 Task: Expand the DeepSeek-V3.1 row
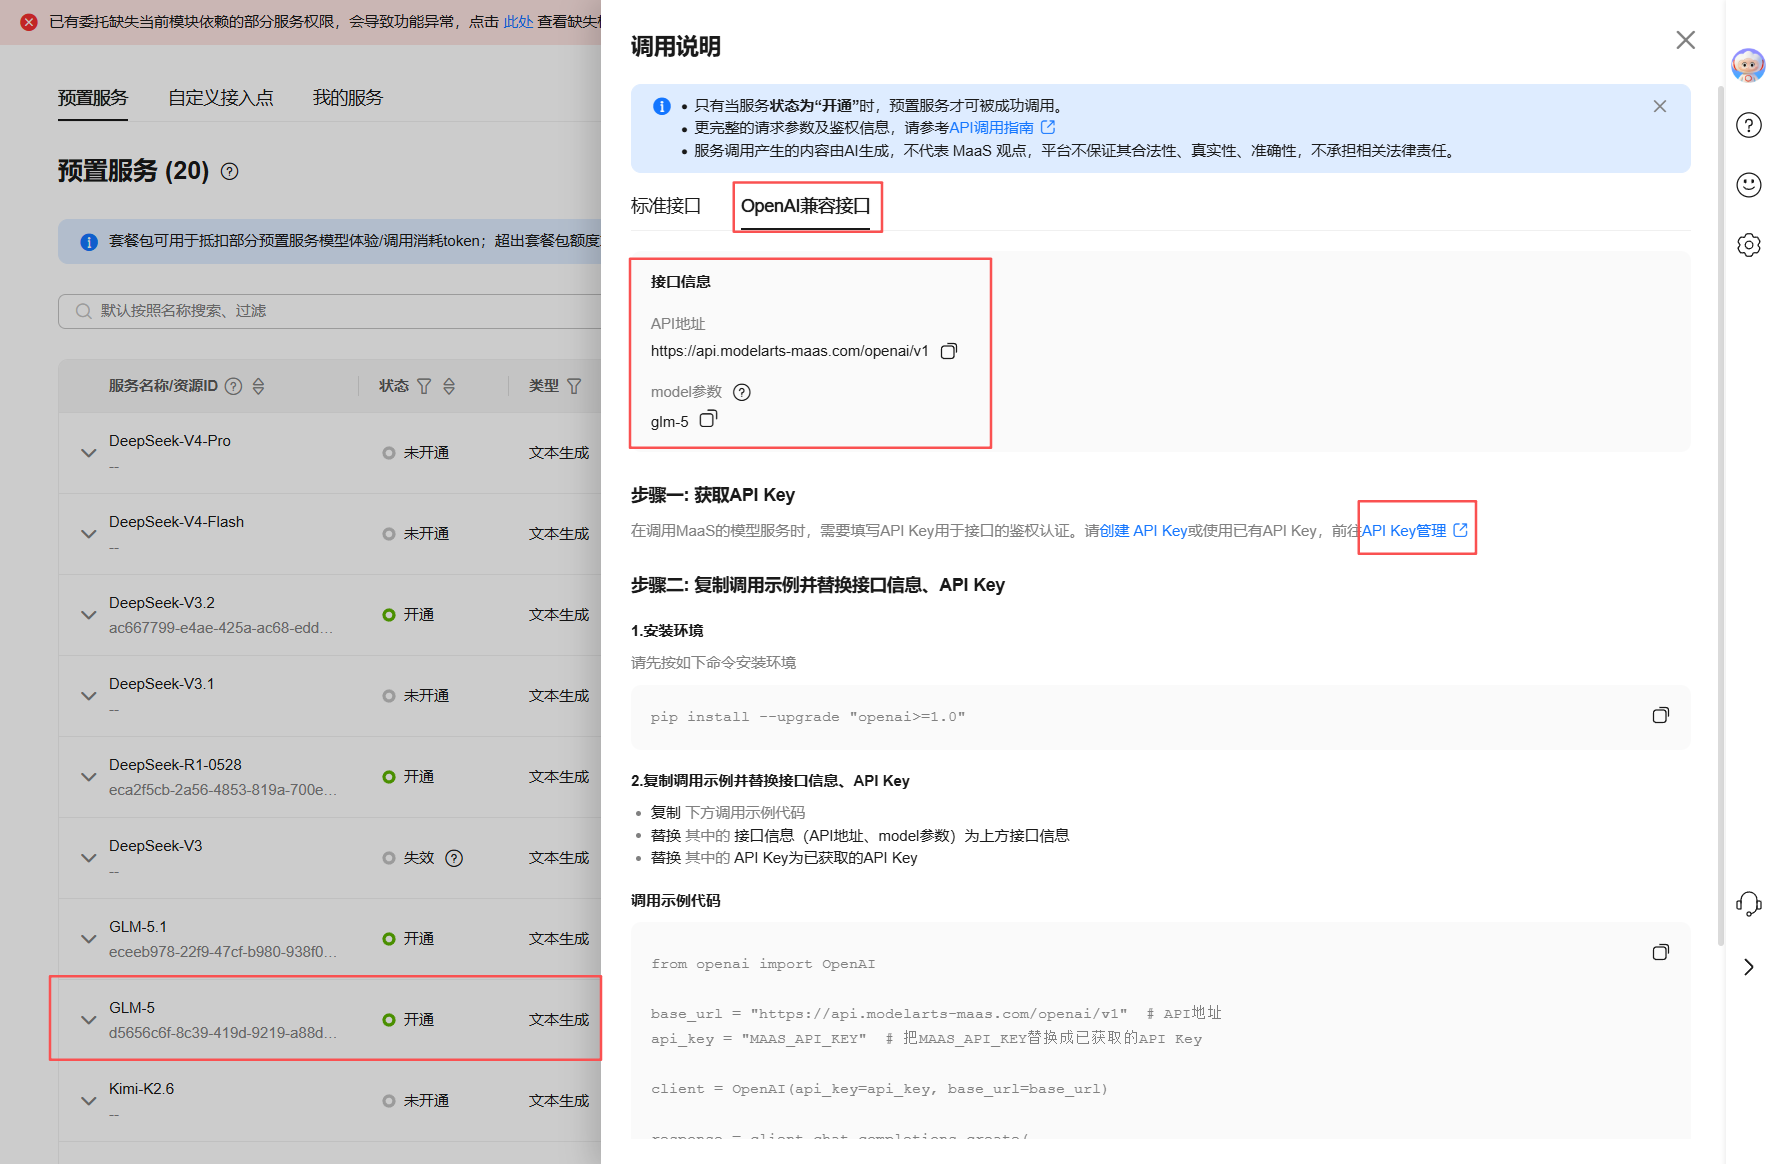click(89, 696)
